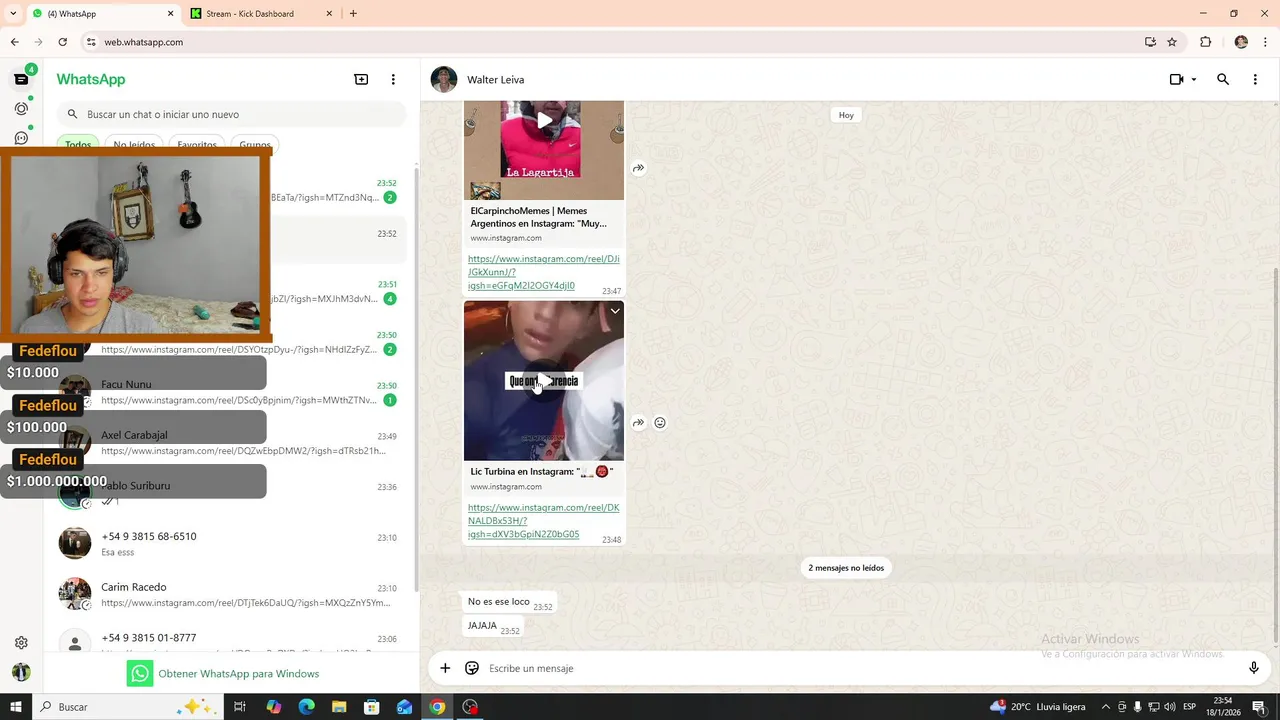Image resolution: width=1280 pixels, height=720 pixels.
Task: Open the Status updates icon
Action: click(21, 108)
